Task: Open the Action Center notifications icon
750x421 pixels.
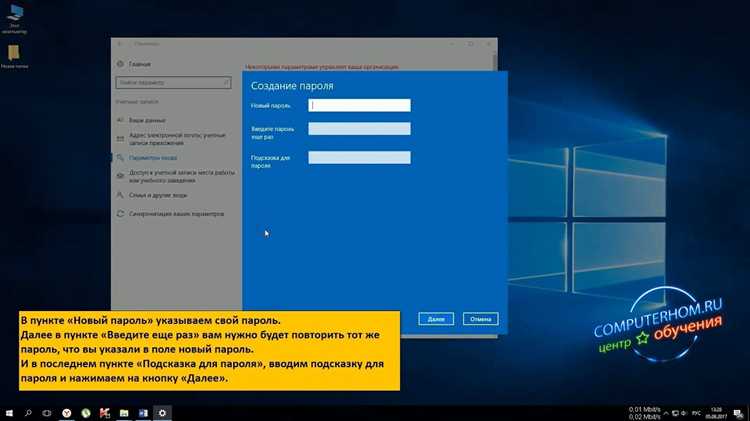Action: coord(739,413)
